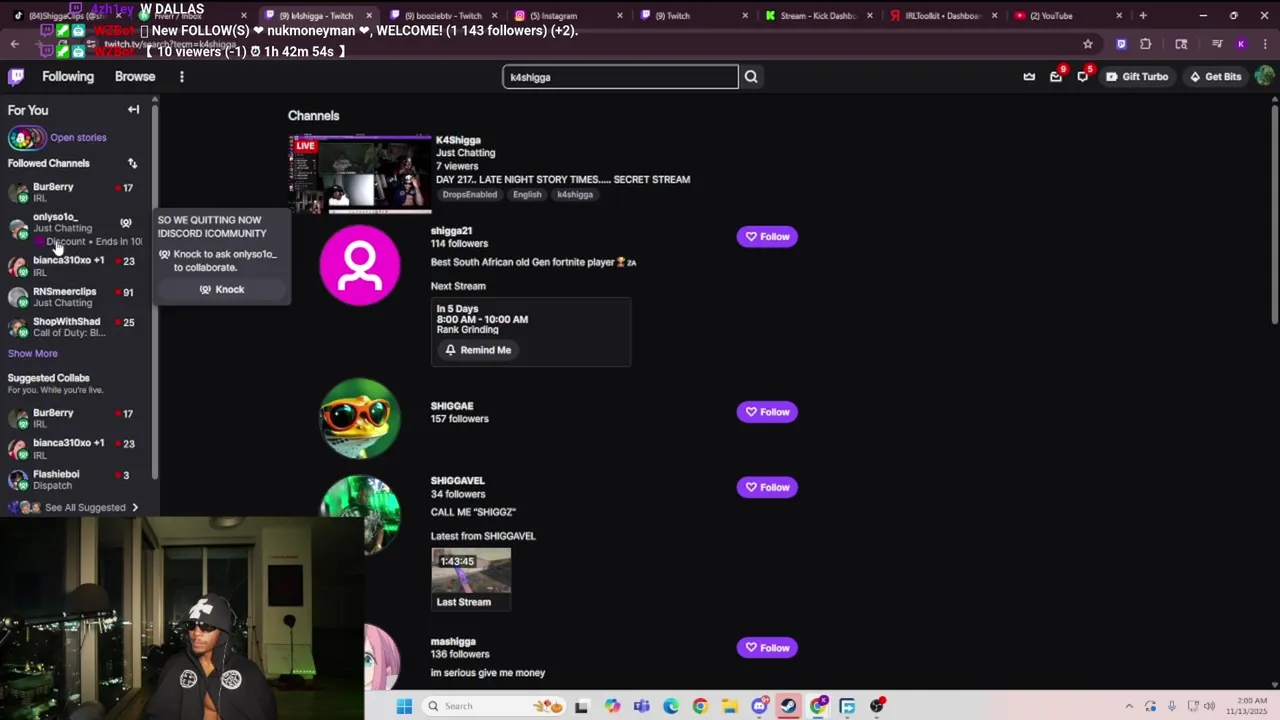Expand Show More followed channels
1280x720 pixels.
(33, 354)
